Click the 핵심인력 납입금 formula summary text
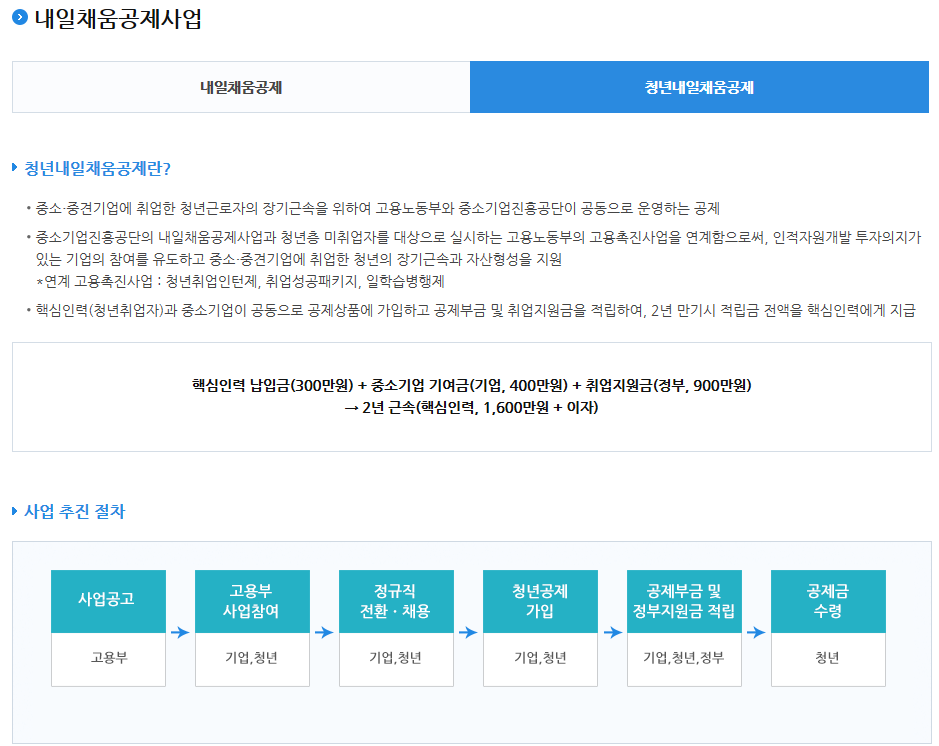939x746 pixels. coord(471,385)
